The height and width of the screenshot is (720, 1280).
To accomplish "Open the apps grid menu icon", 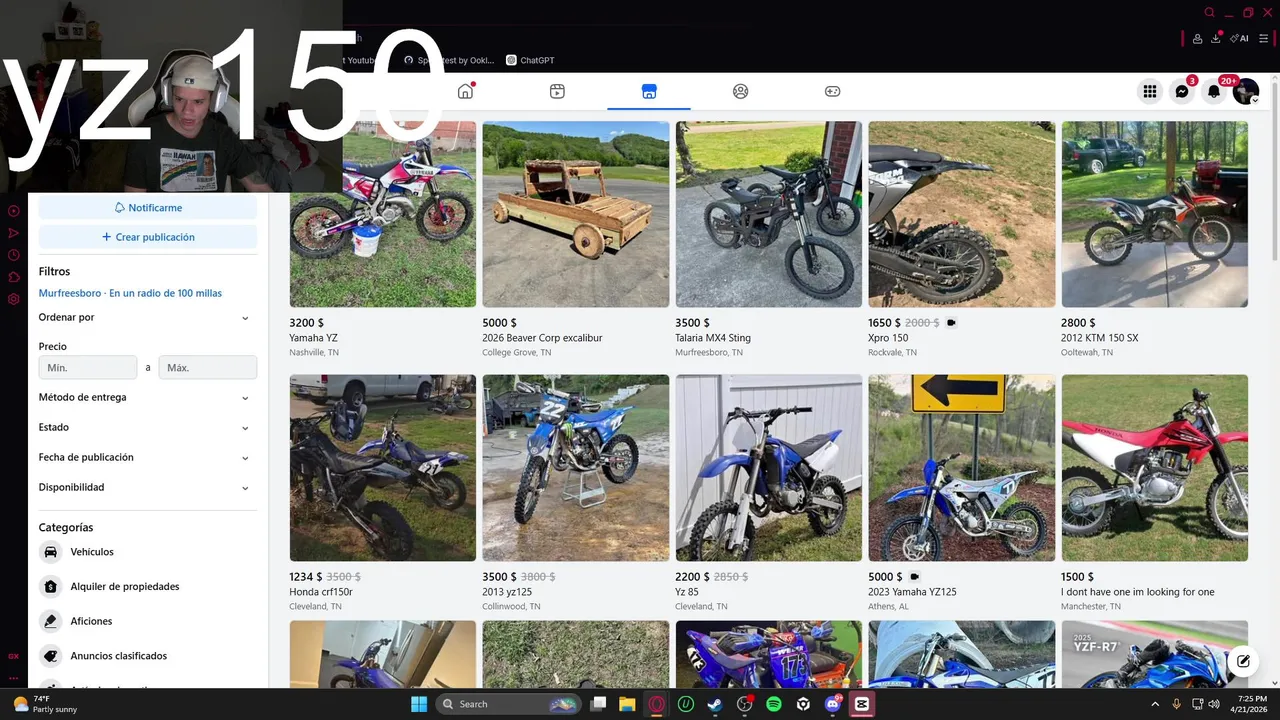I will pos(1150,91).
